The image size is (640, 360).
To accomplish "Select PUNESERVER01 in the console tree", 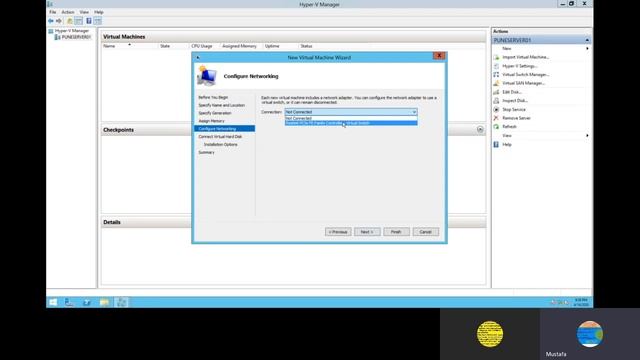I will 76,37.
